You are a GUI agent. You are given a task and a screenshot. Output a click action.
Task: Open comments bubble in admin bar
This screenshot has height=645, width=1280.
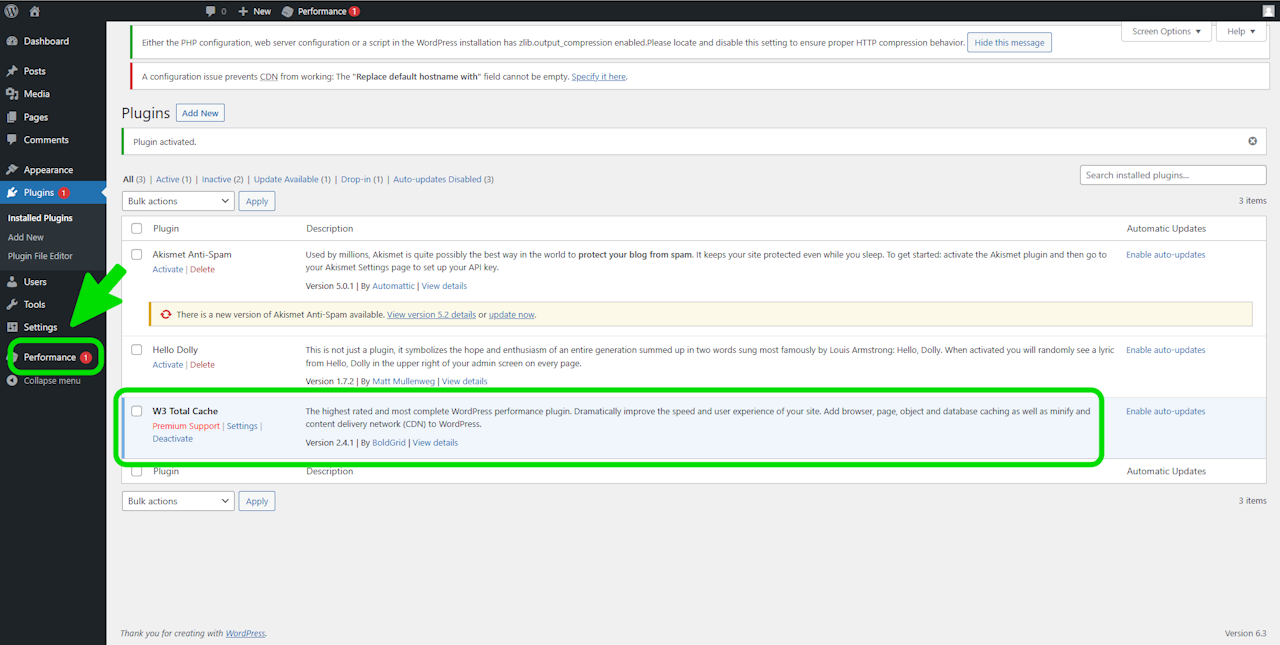click(215, 11)
